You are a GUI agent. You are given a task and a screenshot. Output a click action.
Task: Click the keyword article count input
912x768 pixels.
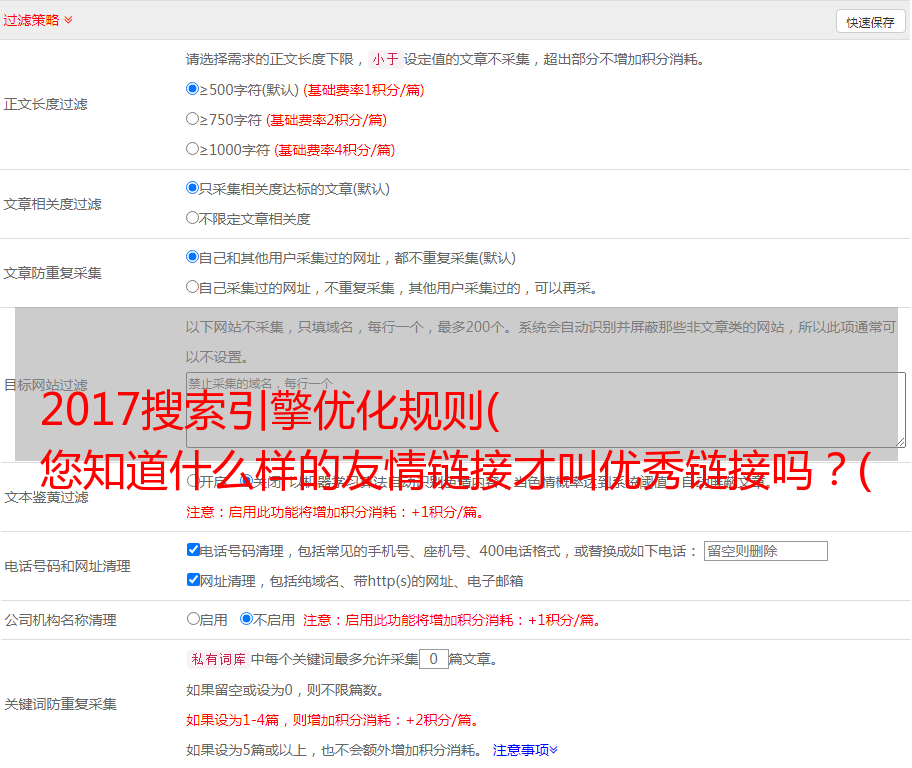pos(434,659)
